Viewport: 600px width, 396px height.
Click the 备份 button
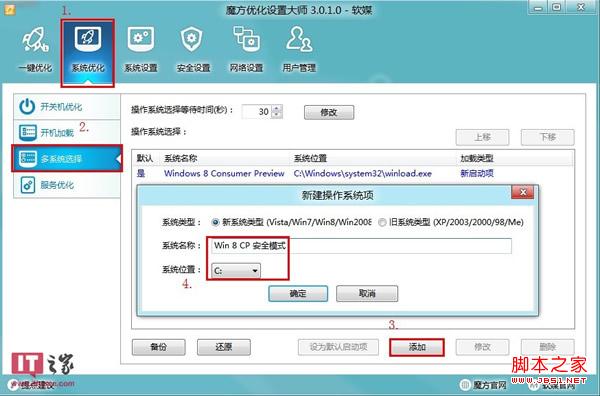click(x=158, y=347)
